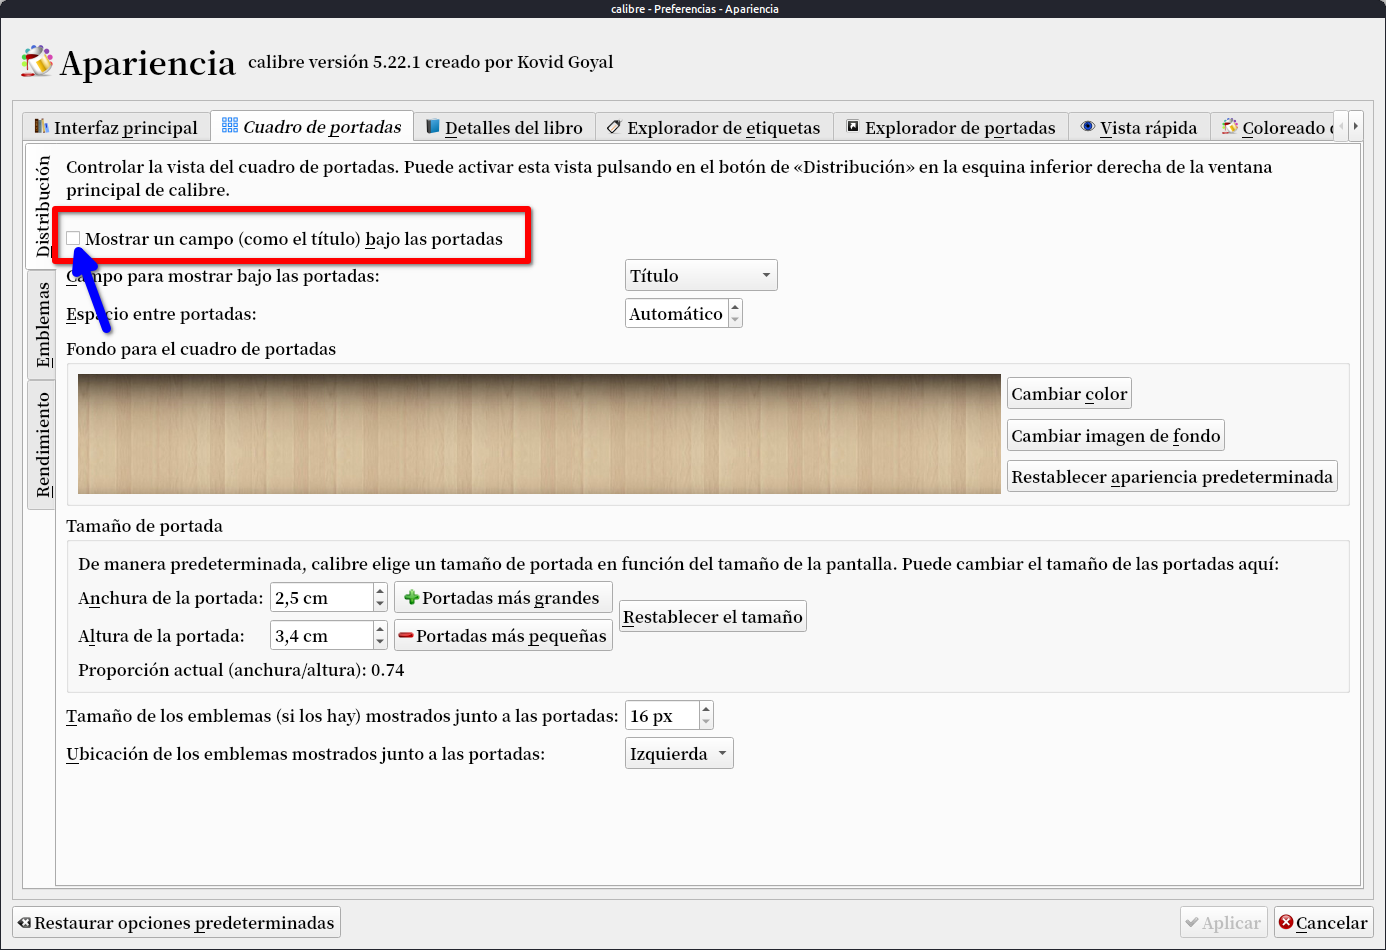Select the Cuadro de portadas tab

312,126
